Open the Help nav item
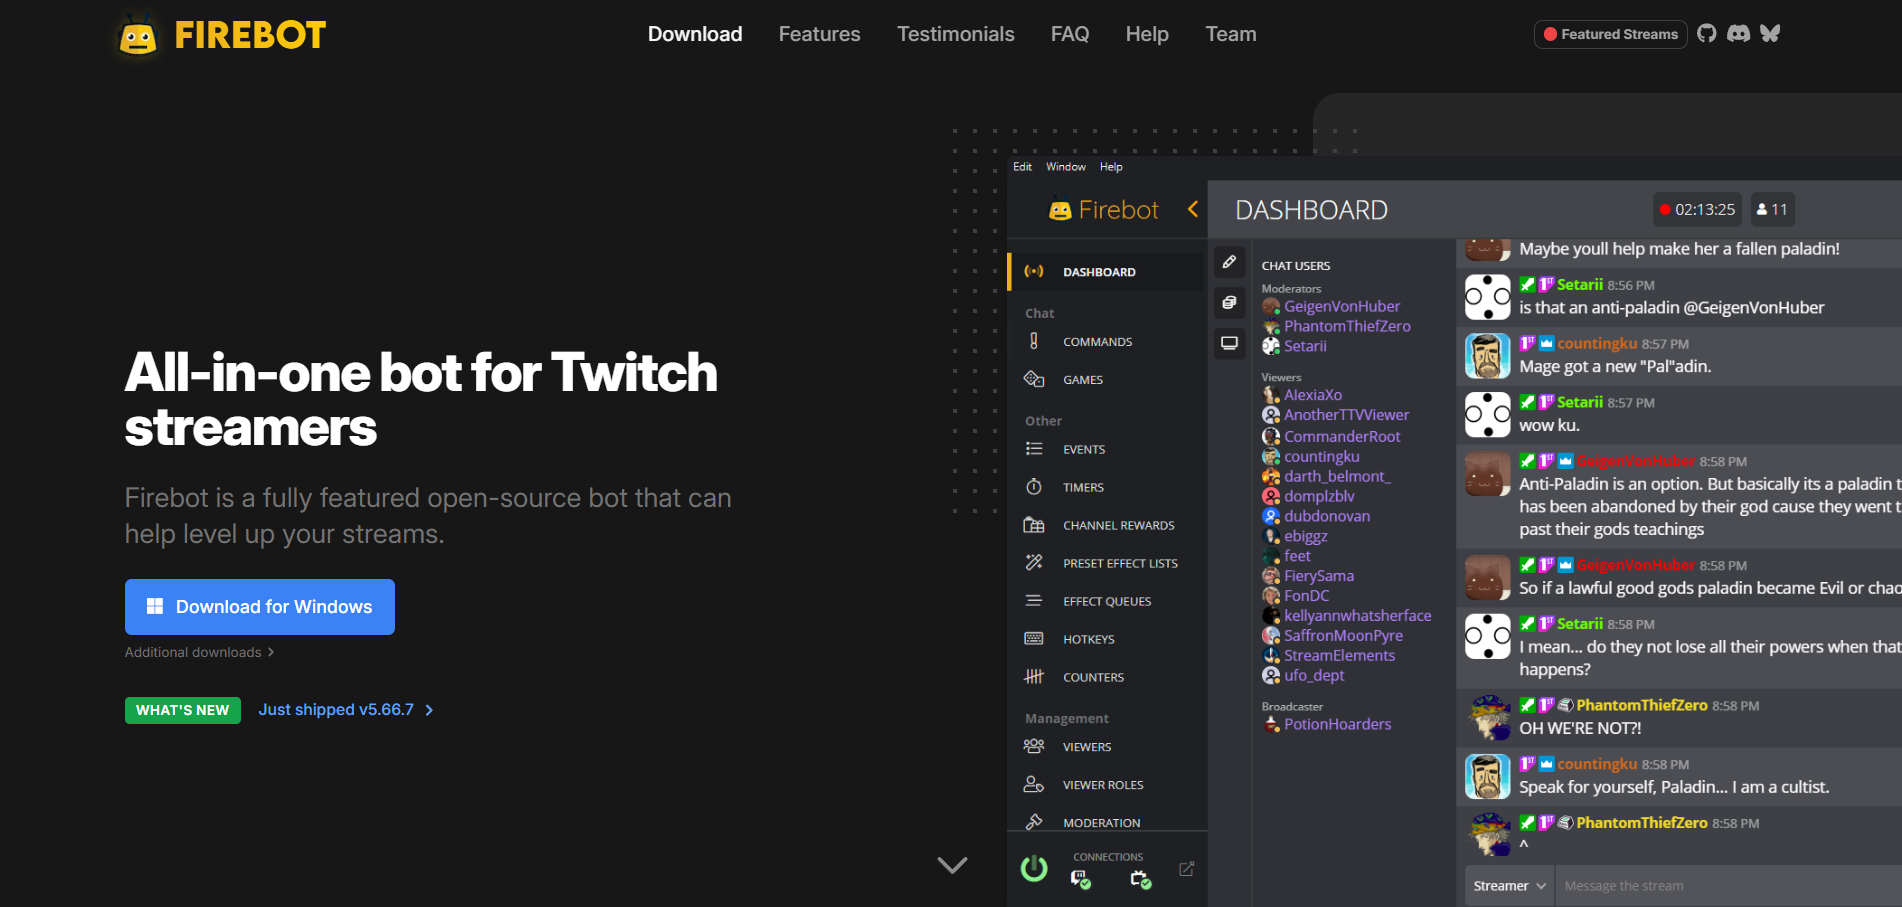This screenshot has height=907, width=1902. tap(1147, 34)
